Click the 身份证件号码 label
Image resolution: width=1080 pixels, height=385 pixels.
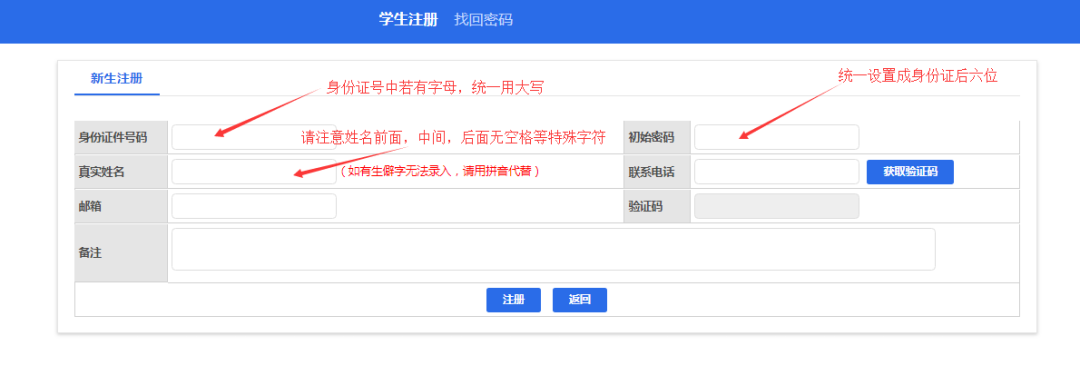(x=113, y=137)
